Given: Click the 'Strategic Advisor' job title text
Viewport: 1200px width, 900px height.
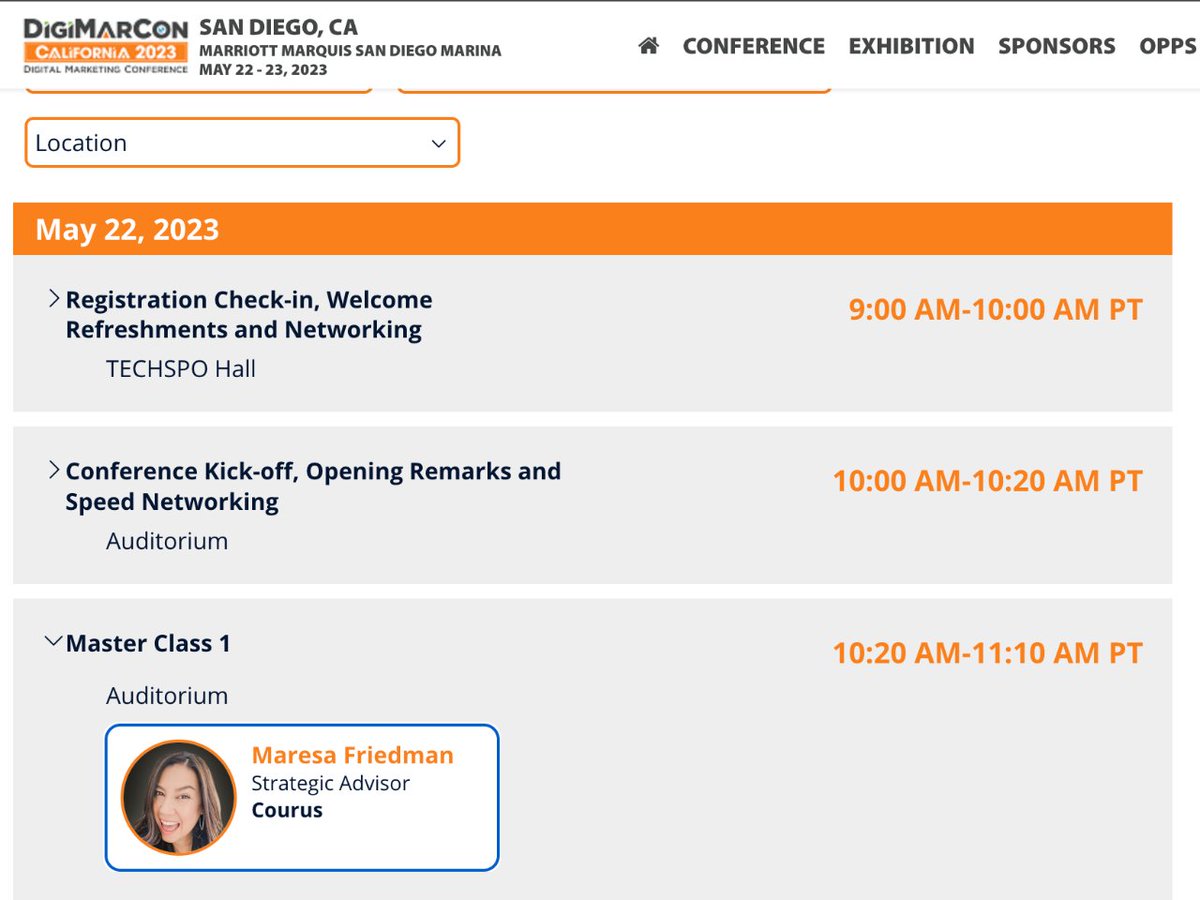Looking at the screenshot, I should point(330,783).
